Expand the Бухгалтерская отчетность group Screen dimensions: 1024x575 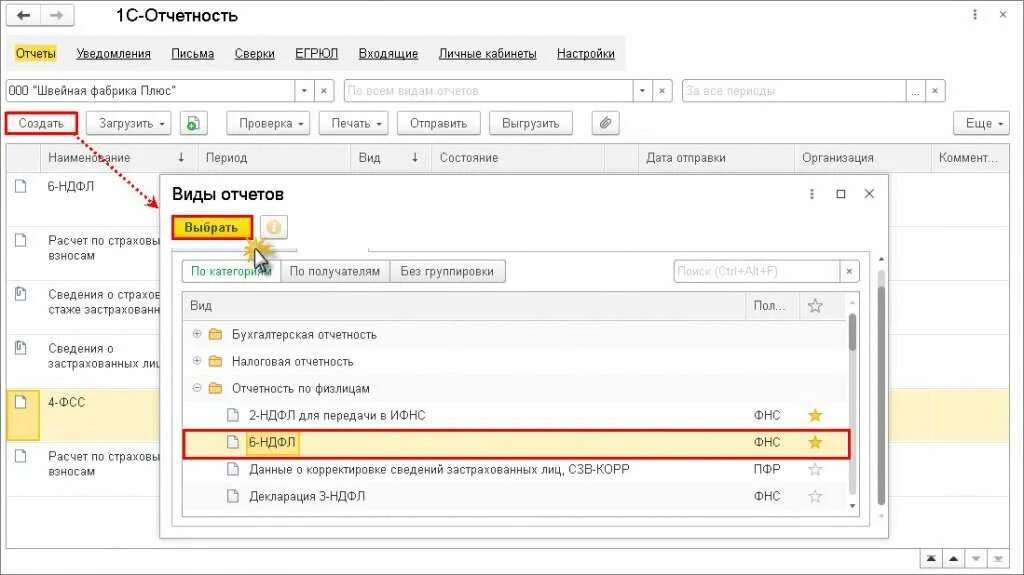[x=197, y=334]
